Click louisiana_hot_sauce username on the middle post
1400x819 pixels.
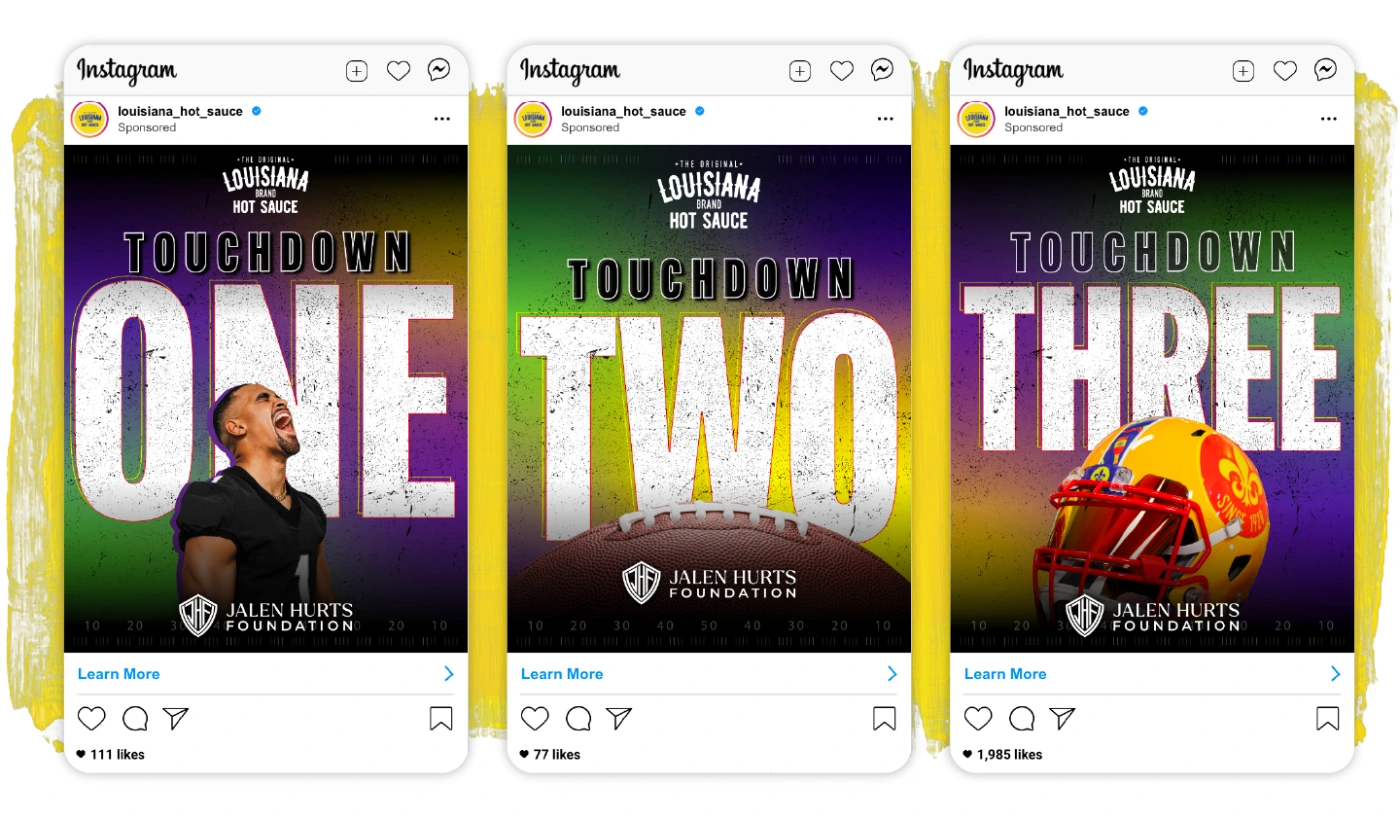click(623, 111)
